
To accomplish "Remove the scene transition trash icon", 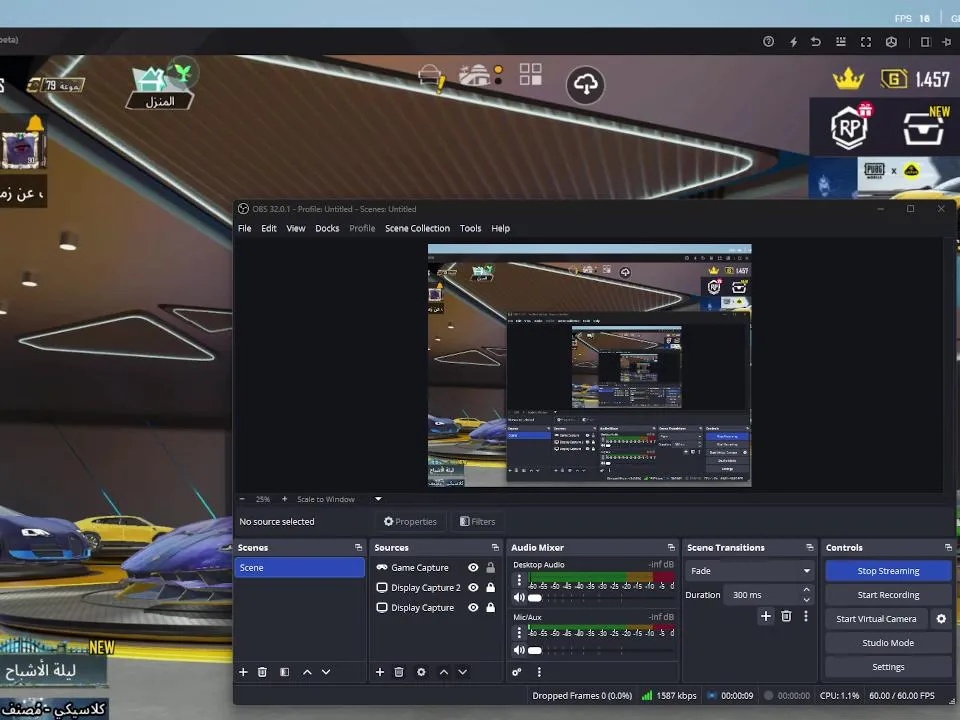I will (x=786, y=616).
